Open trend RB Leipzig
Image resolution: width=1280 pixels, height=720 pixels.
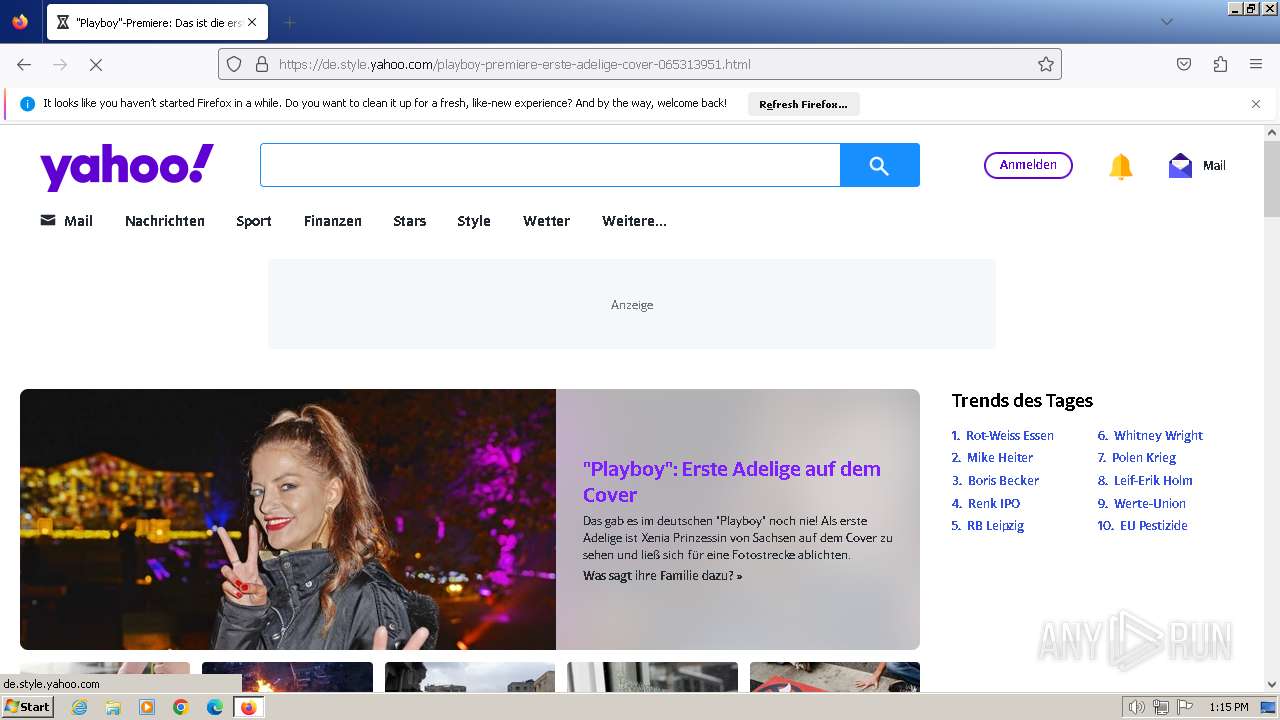(x=995, y=525)
